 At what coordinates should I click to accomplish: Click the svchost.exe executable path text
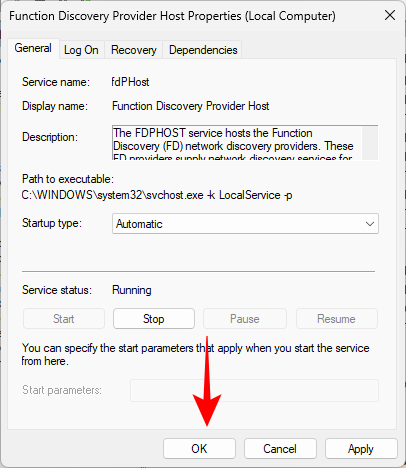(x=157, y=195)
